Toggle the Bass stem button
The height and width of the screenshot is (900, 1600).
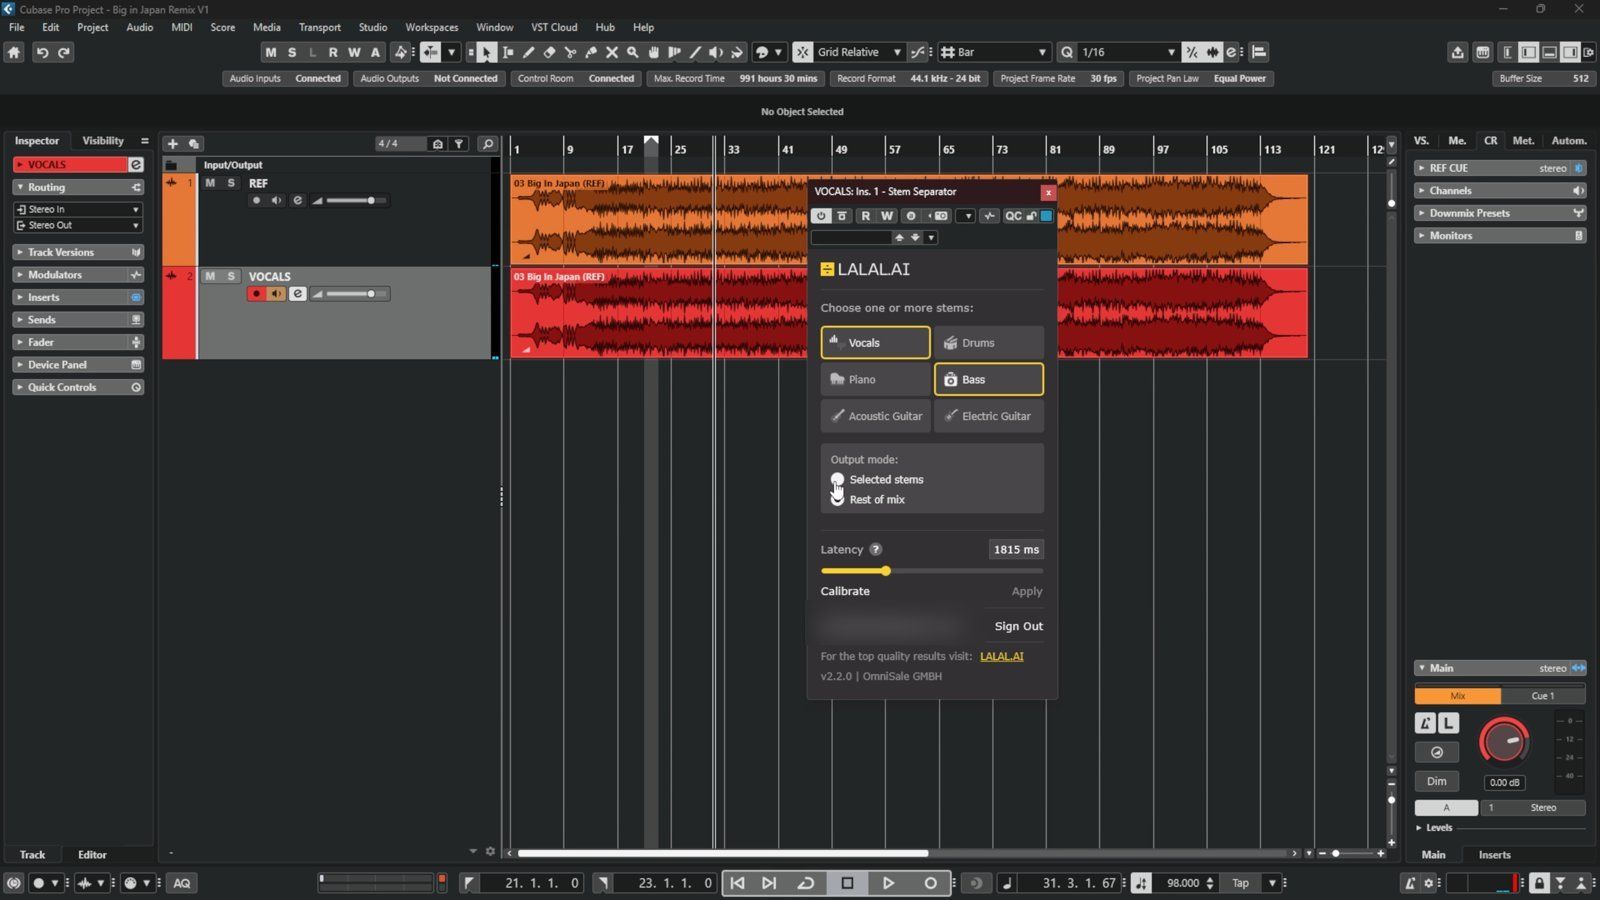988,379
